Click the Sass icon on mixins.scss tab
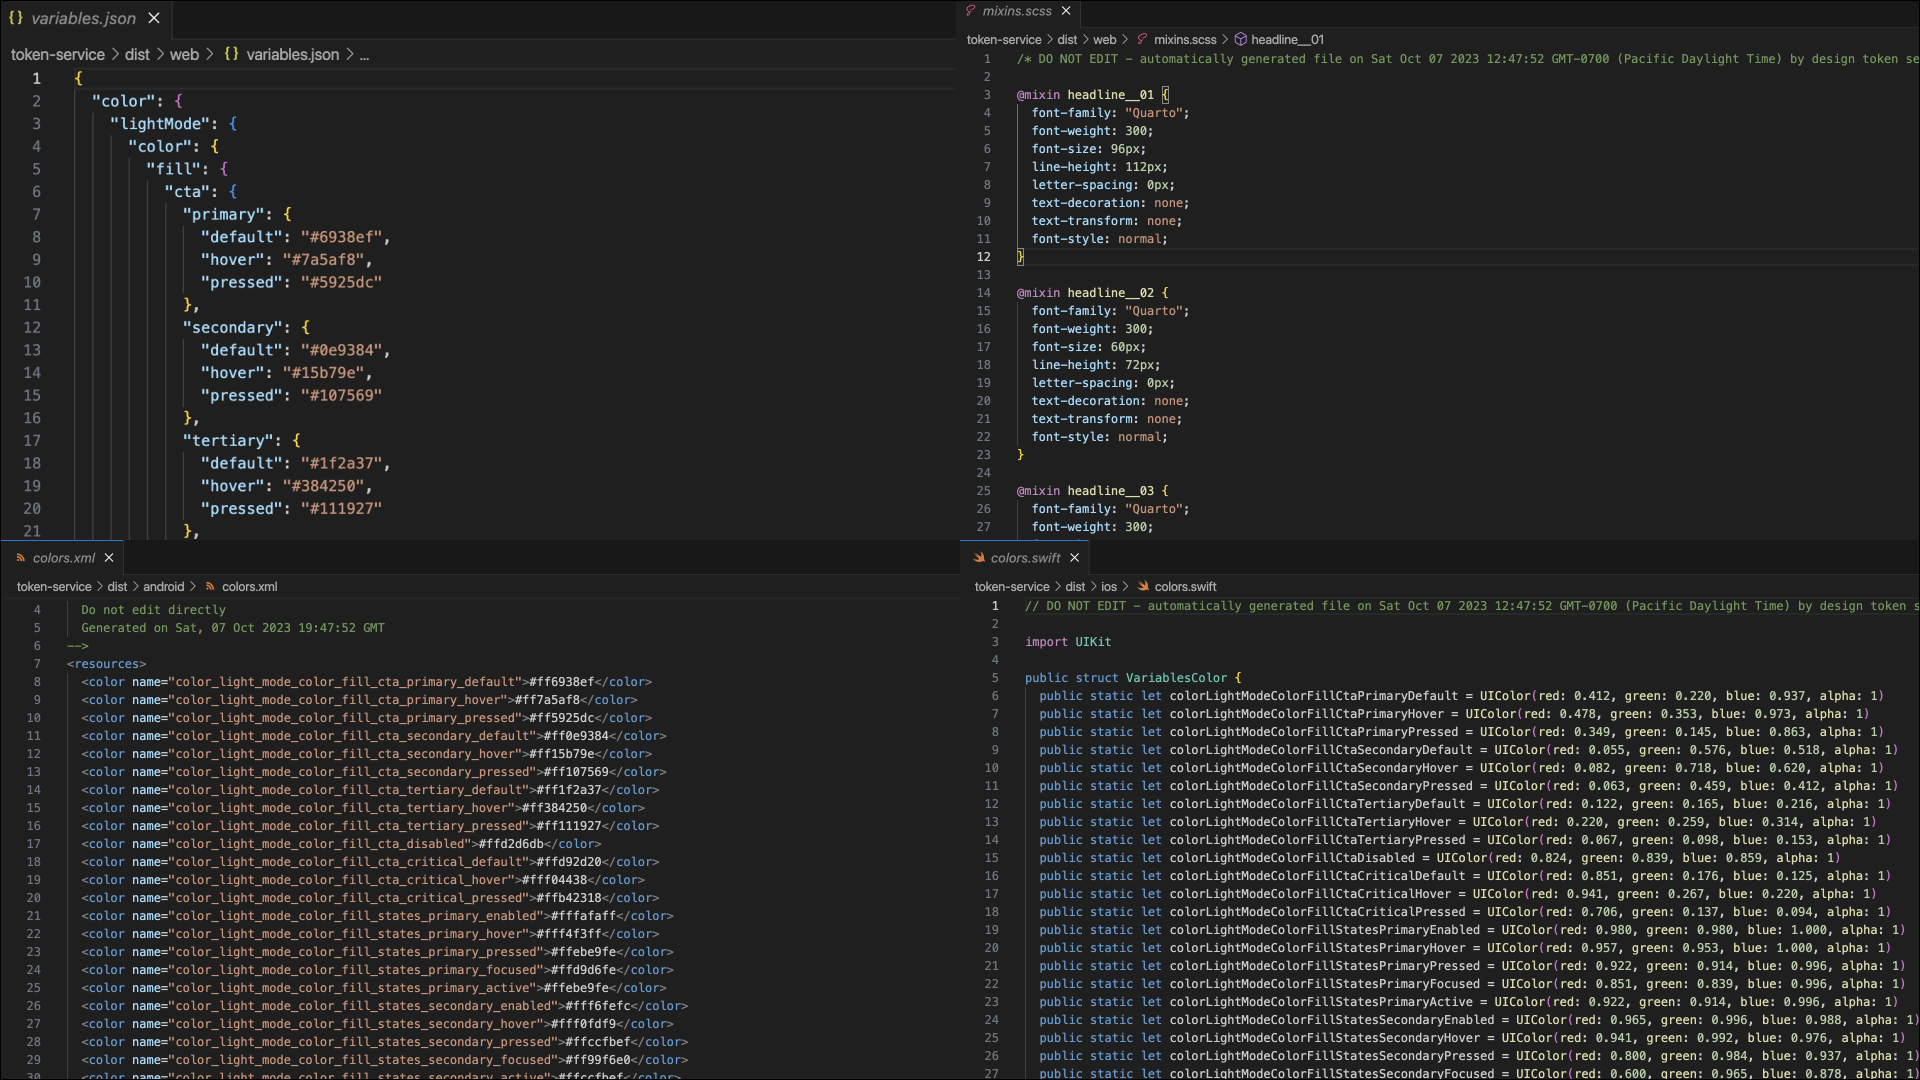This screenshot has width=1920, height=1080. pos(970,11)
